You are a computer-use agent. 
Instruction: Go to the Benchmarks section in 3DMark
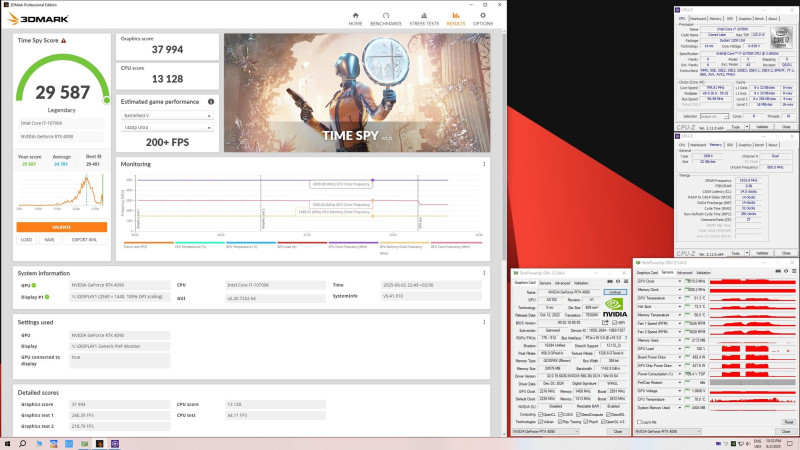386,19
